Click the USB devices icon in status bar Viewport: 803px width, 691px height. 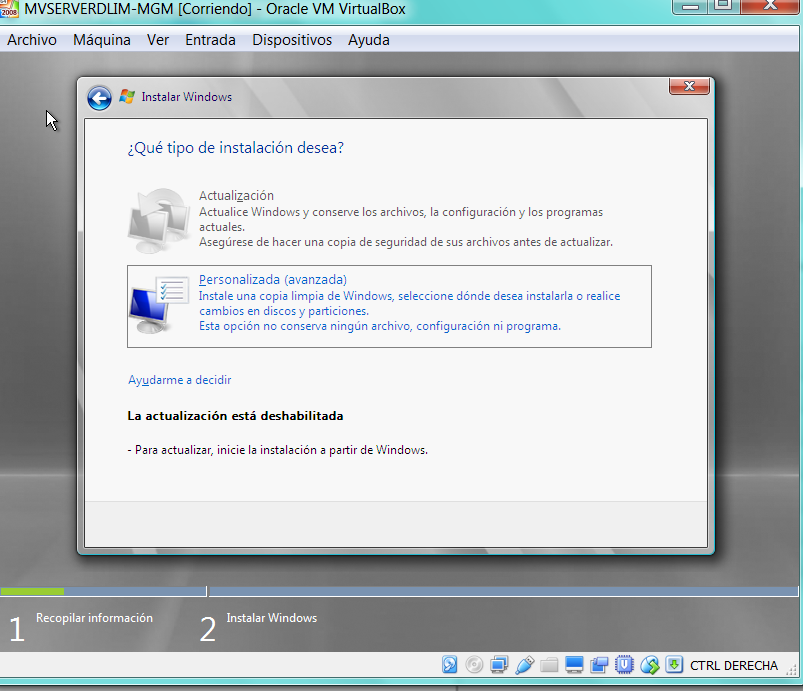pos(524,664)
